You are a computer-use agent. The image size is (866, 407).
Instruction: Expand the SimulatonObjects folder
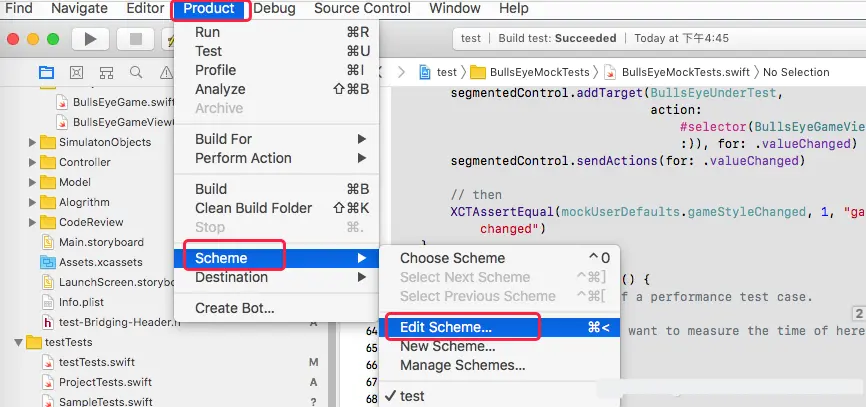pyautogui.click(x=33, y=142)
